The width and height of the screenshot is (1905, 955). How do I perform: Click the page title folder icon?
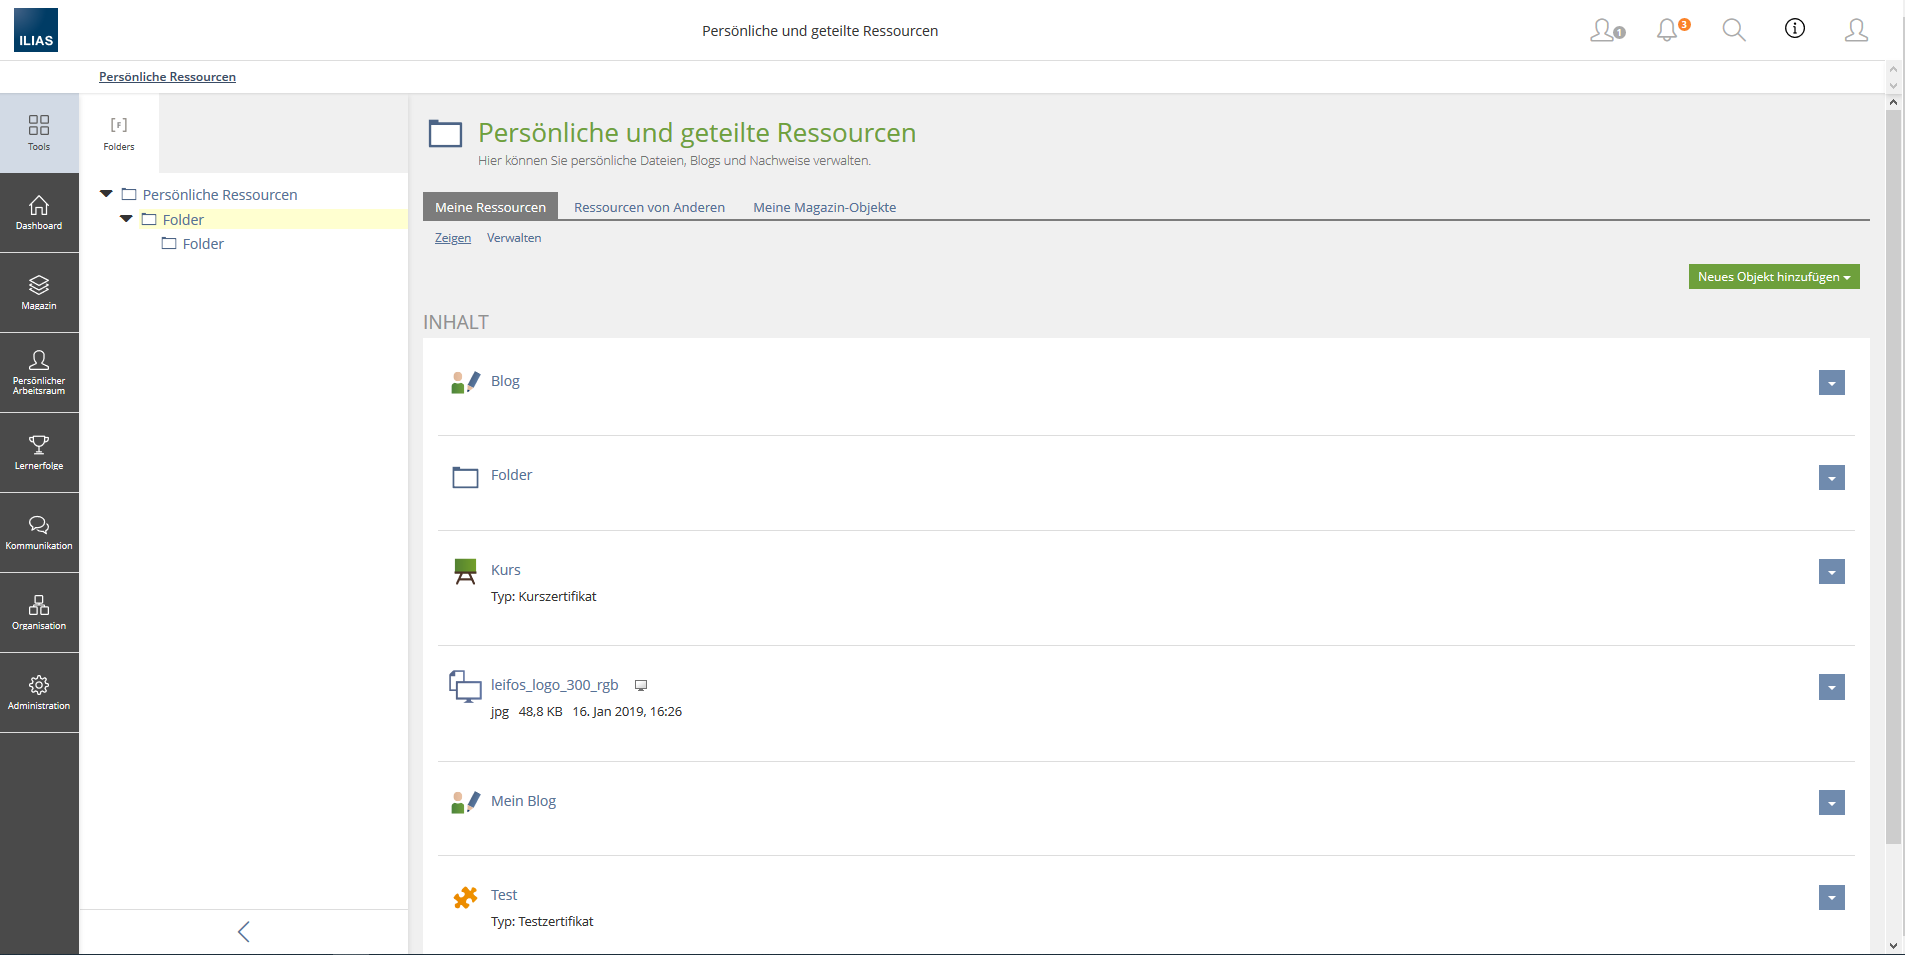(x=445, y=133)
